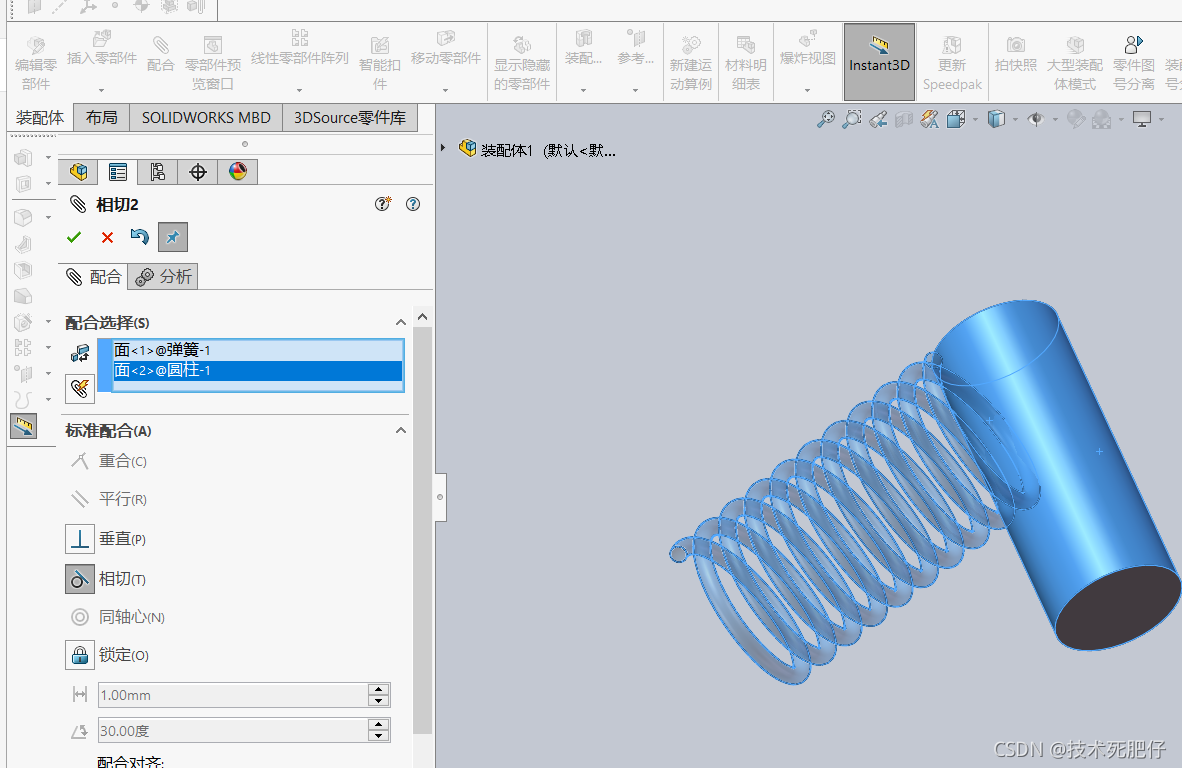This screenshot has width=1182, height=768.
Task: Open the 3DSource零部件库 tab
Action: click(350, 118)
